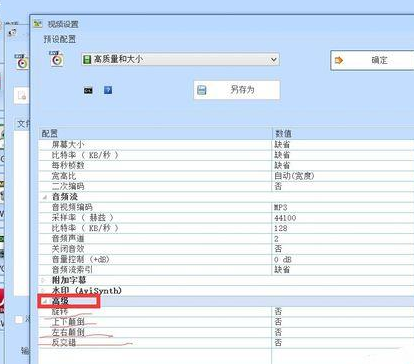Select the 反交错 row
Screen dimensions: 414x364
click(x=226, y=343)
